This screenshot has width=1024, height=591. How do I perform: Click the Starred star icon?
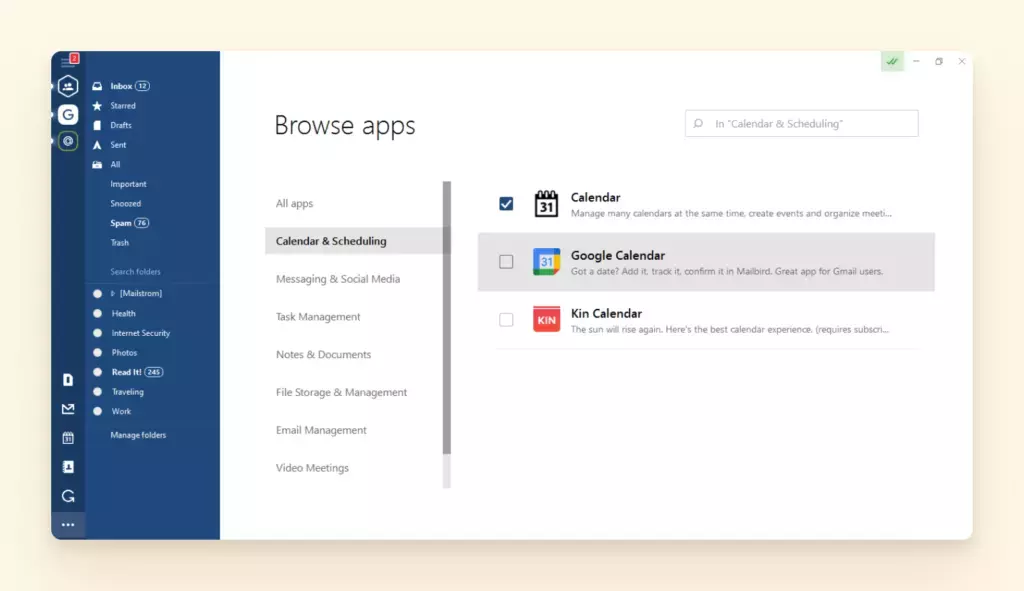tap(97, 105)
